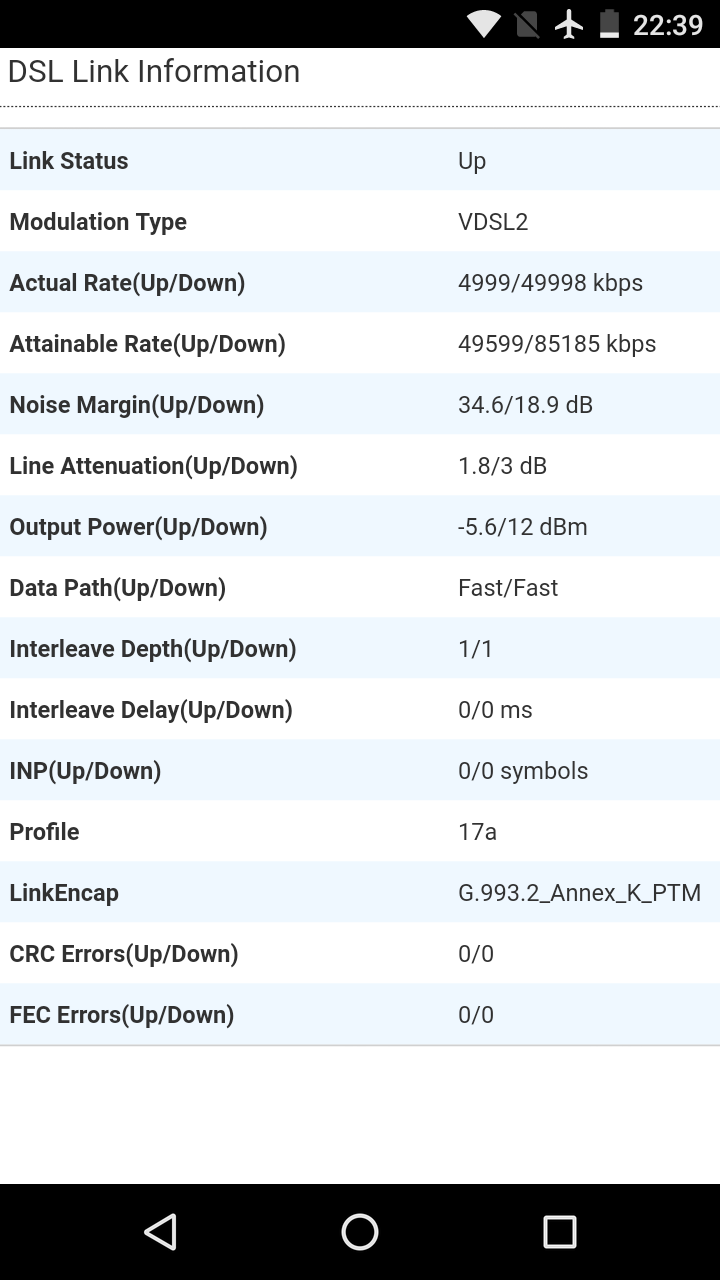Click the Noise Margin value 34.6/18.9 dB

click(525, 405)
